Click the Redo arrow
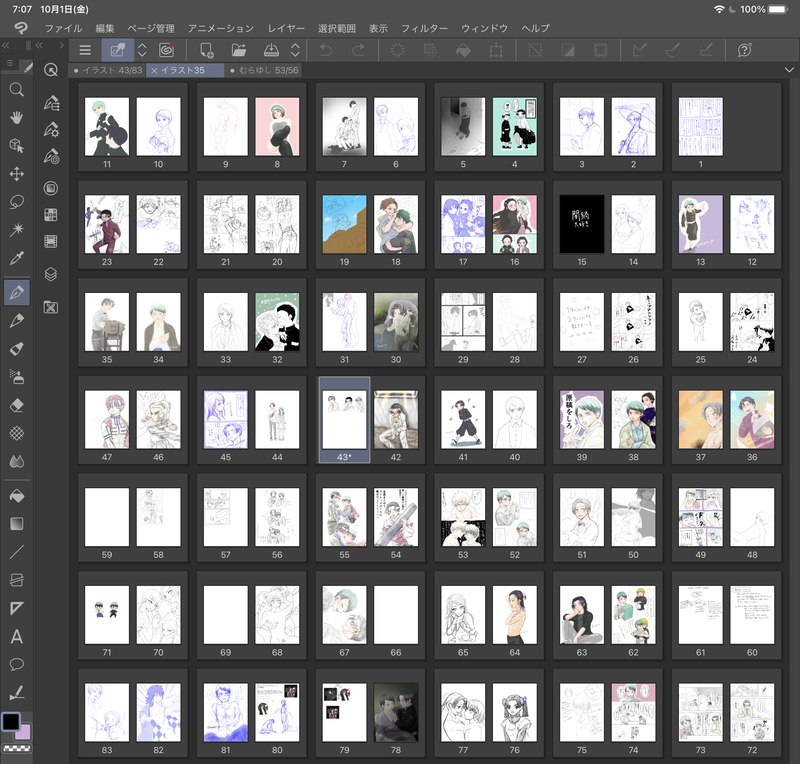The height and width of the screenshot is (764, 800). click(358, 50)
